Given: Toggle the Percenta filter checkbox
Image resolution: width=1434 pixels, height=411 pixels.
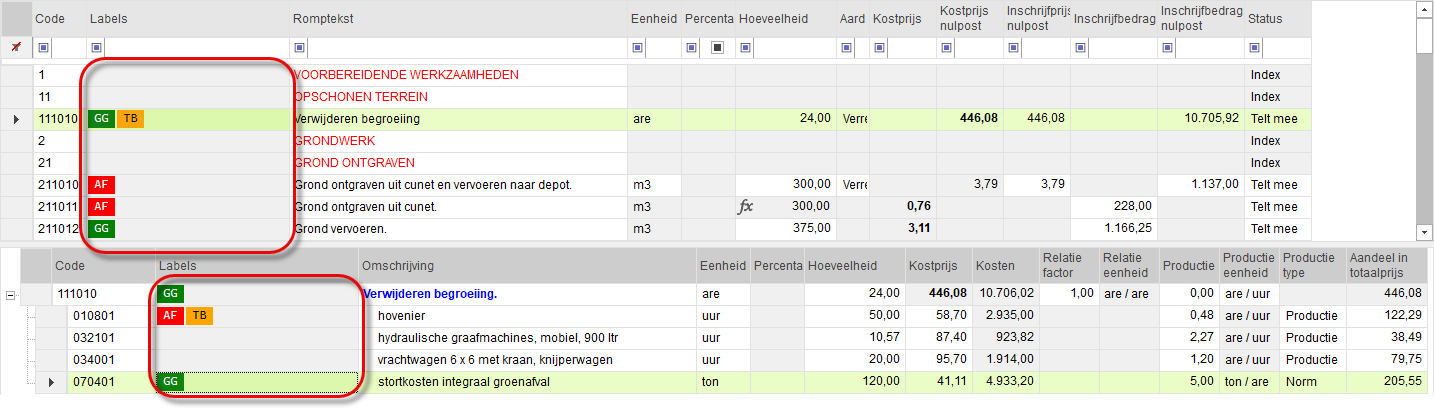Looking at the screenshot, I should tap(717, 47).
